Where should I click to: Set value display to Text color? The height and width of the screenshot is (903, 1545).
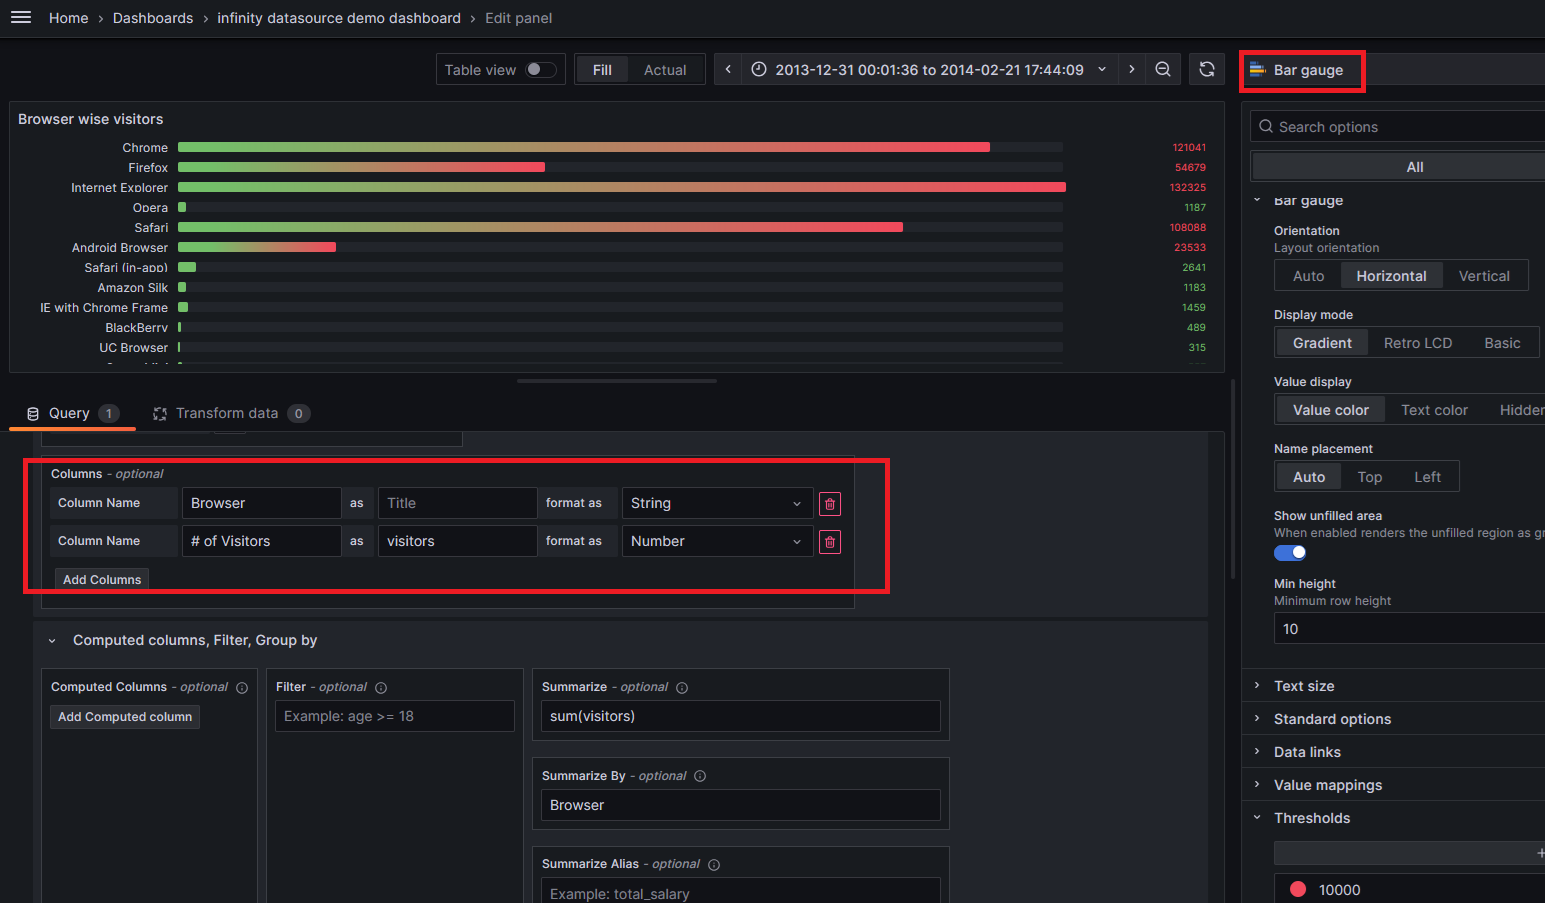1434,410
